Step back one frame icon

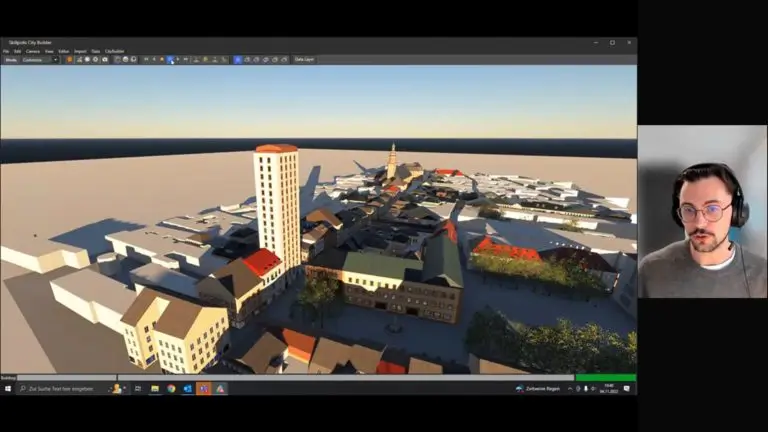(154, 59)
